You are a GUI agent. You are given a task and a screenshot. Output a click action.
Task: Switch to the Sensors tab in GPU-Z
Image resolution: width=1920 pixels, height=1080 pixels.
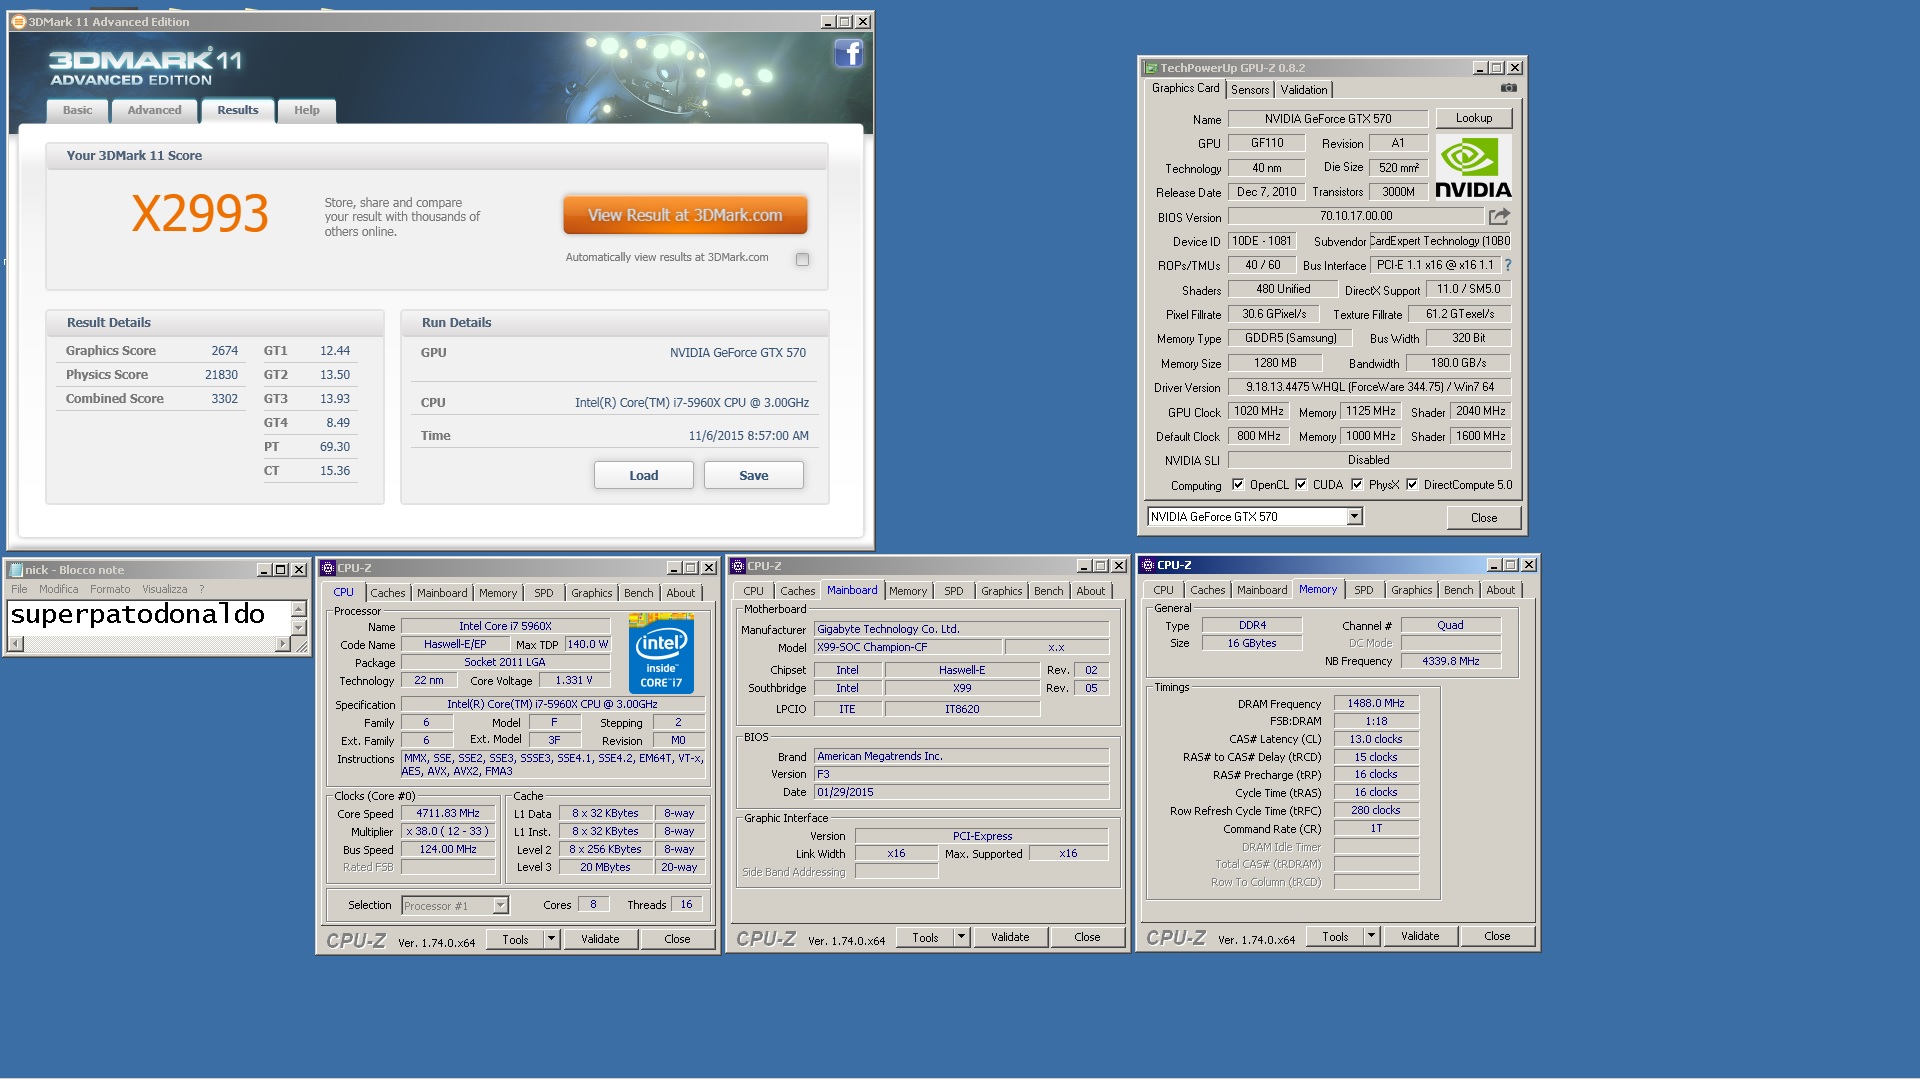click(x=1250, y=90)
